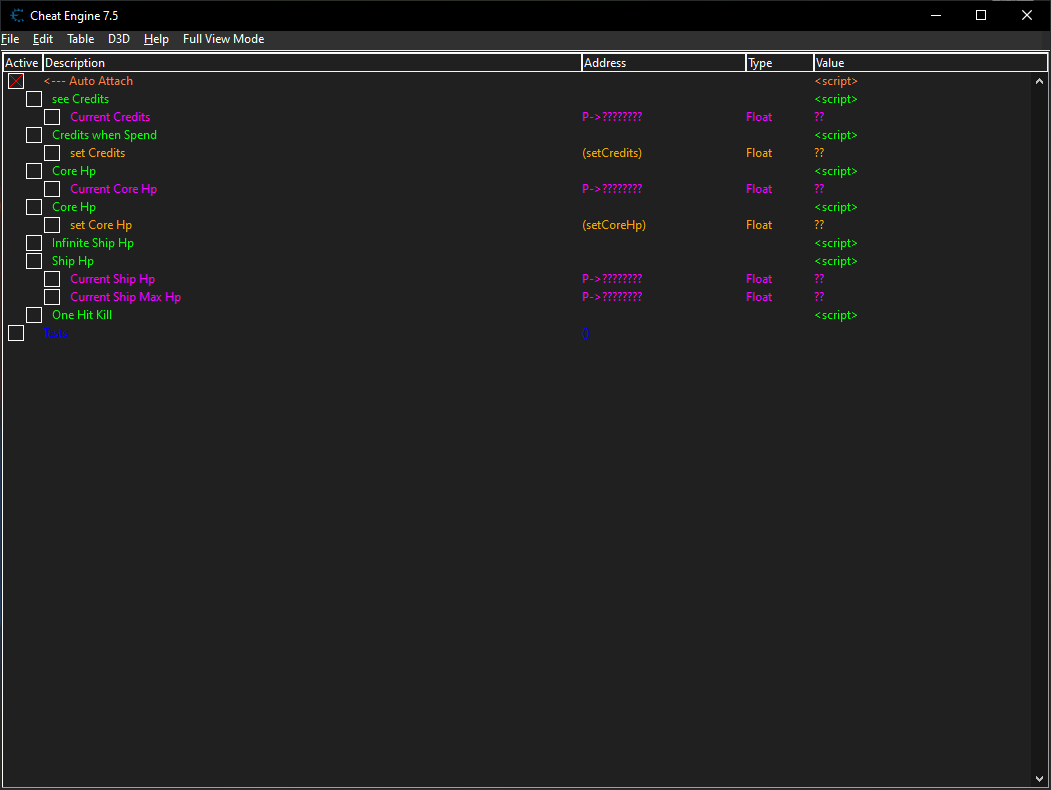Click the (setCoreHp) address cell

pyautogui.click(x=614, y=225)
